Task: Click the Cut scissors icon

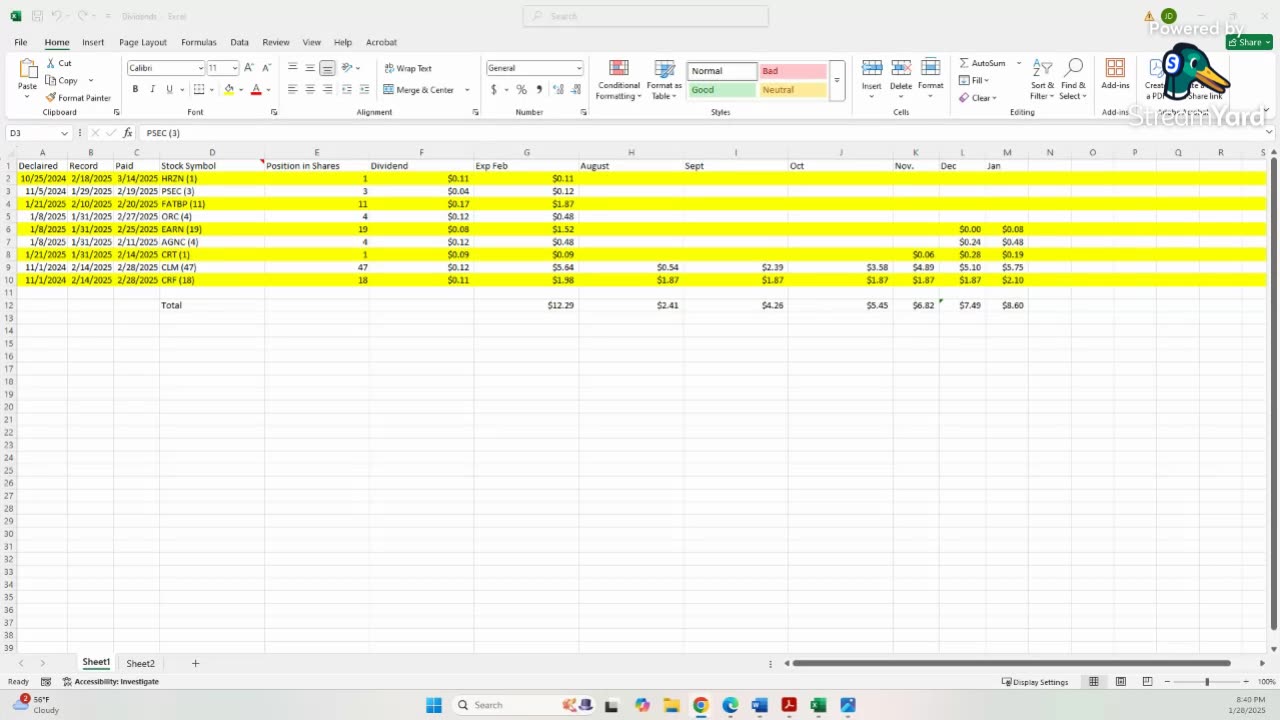Action: (51, 63)
